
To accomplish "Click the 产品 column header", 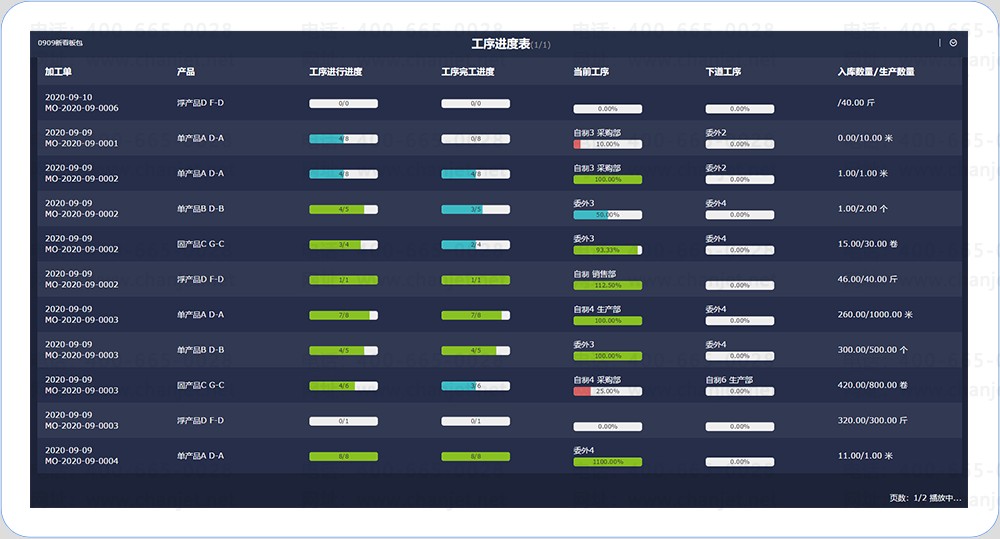I will point(186,71).
